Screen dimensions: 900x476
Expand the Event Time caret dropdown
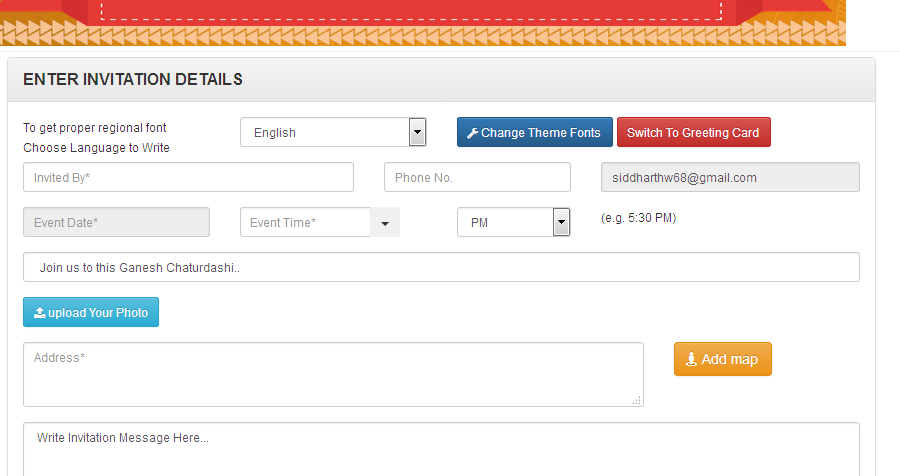tap(385, 223)
